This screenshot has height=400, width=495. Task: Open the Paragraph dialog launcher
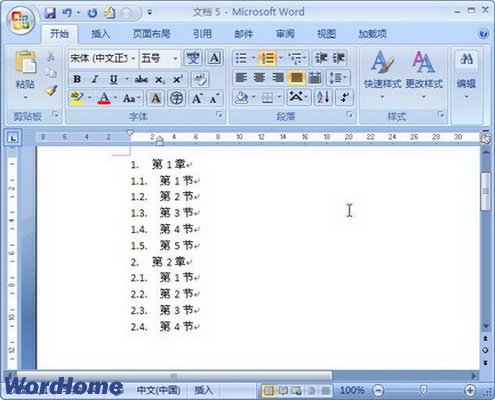pos(349,115)
